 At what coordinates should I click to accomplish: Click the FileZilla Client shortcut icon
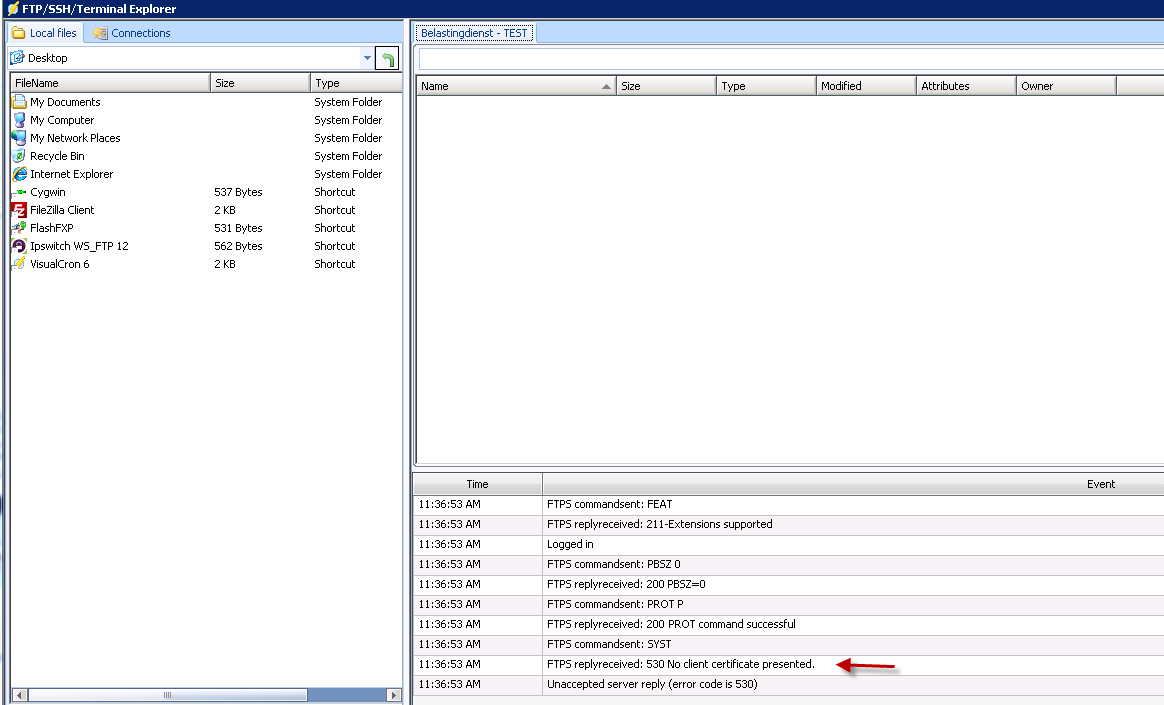pyautogui.click(x=19, y=210)
